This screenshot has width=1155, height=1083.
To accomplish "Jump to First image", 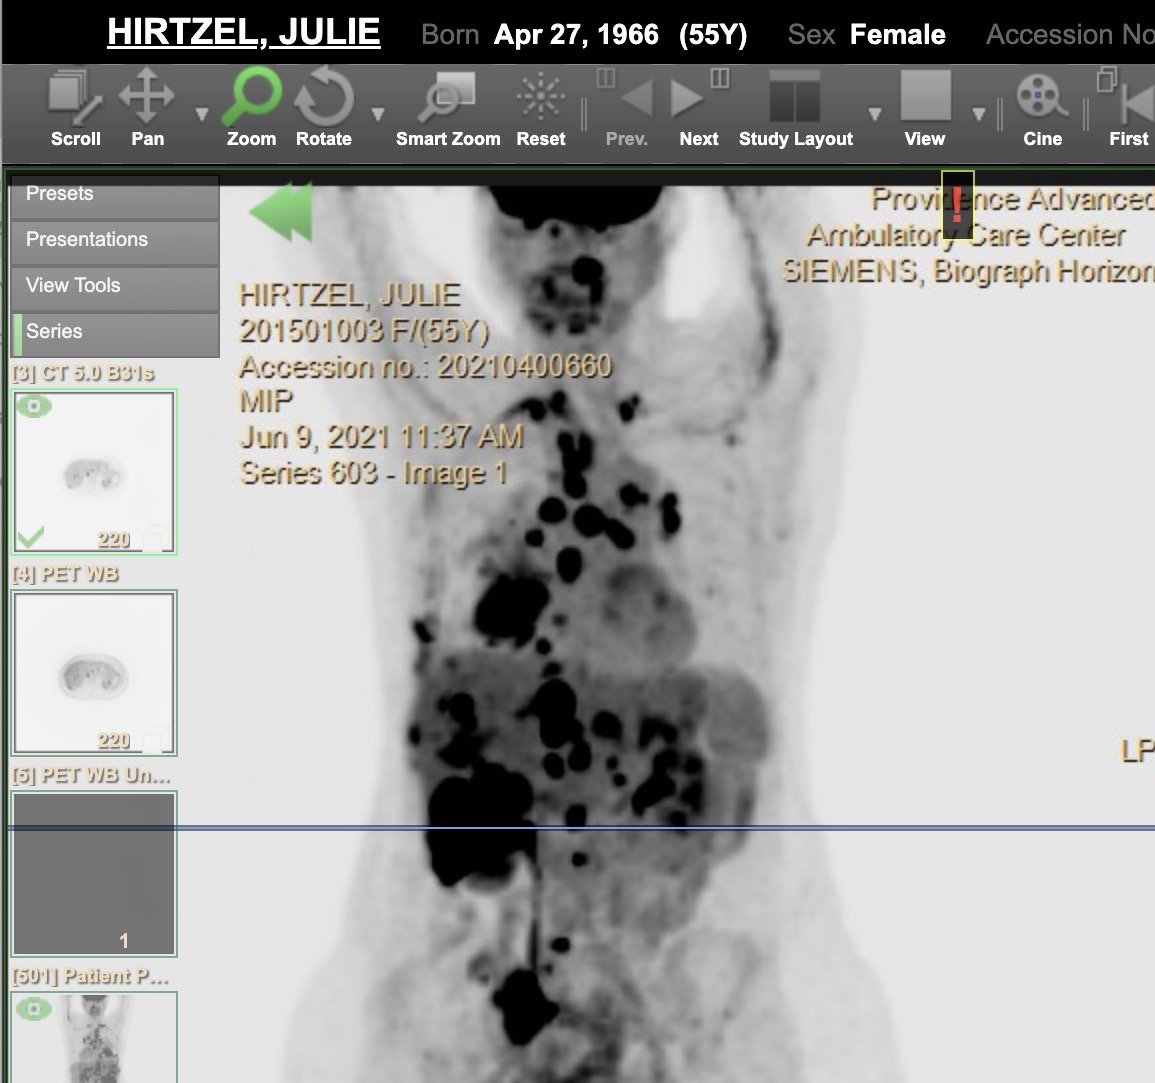I will [x=1130, y=110].
